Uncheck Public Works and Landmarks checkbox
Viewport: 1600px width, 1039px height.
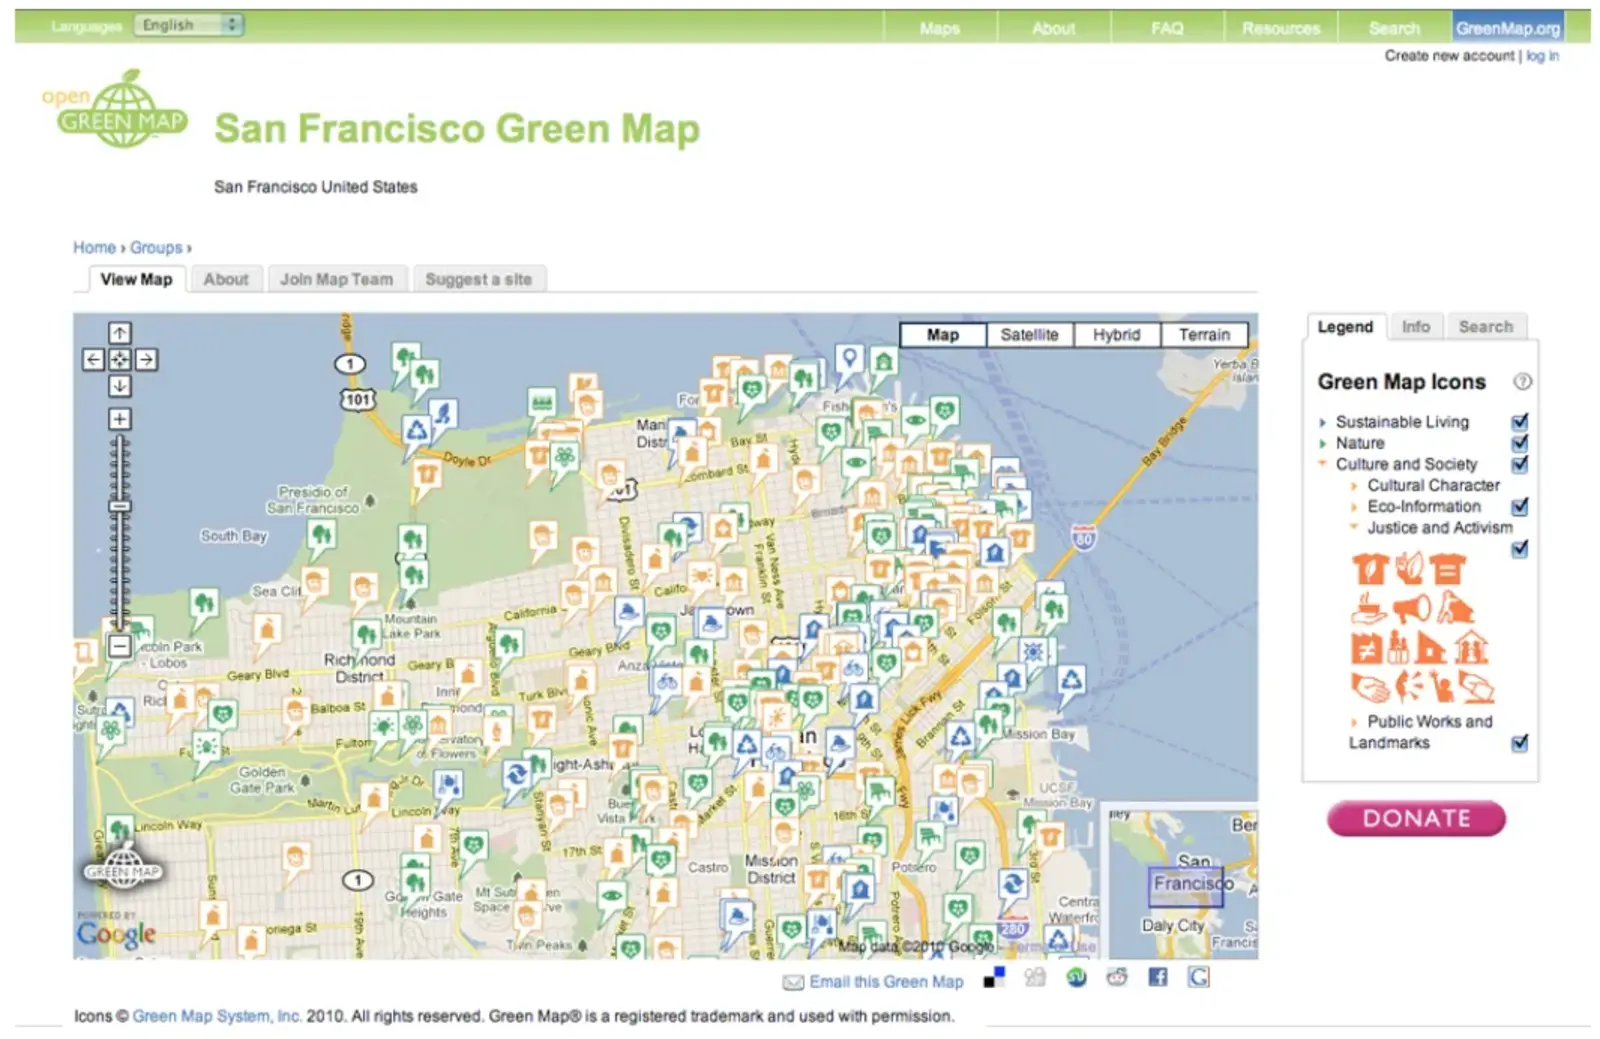coord(1520,743)
